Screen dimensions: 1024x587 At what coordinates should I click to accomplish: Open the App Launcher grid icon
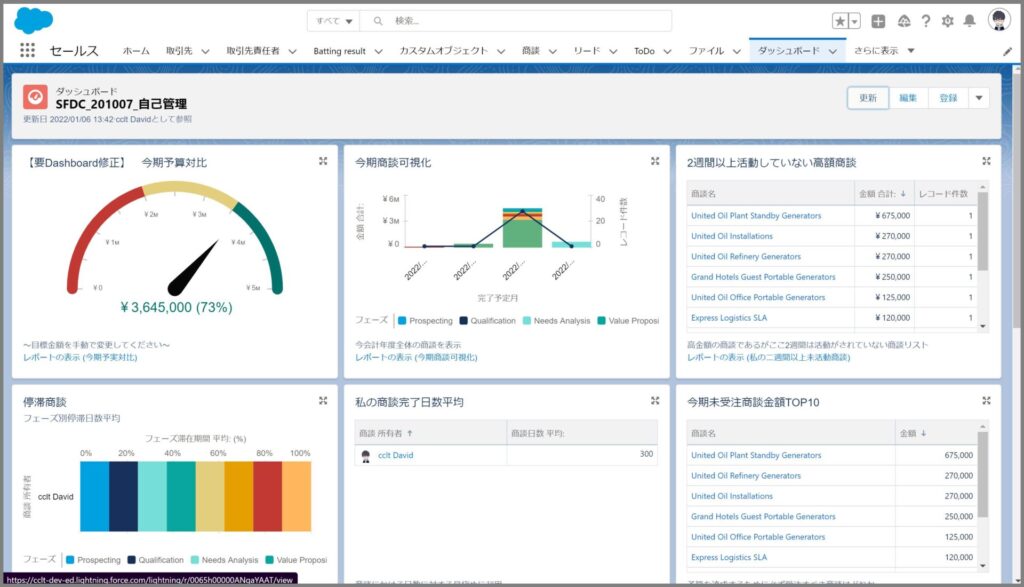[27, 51]
